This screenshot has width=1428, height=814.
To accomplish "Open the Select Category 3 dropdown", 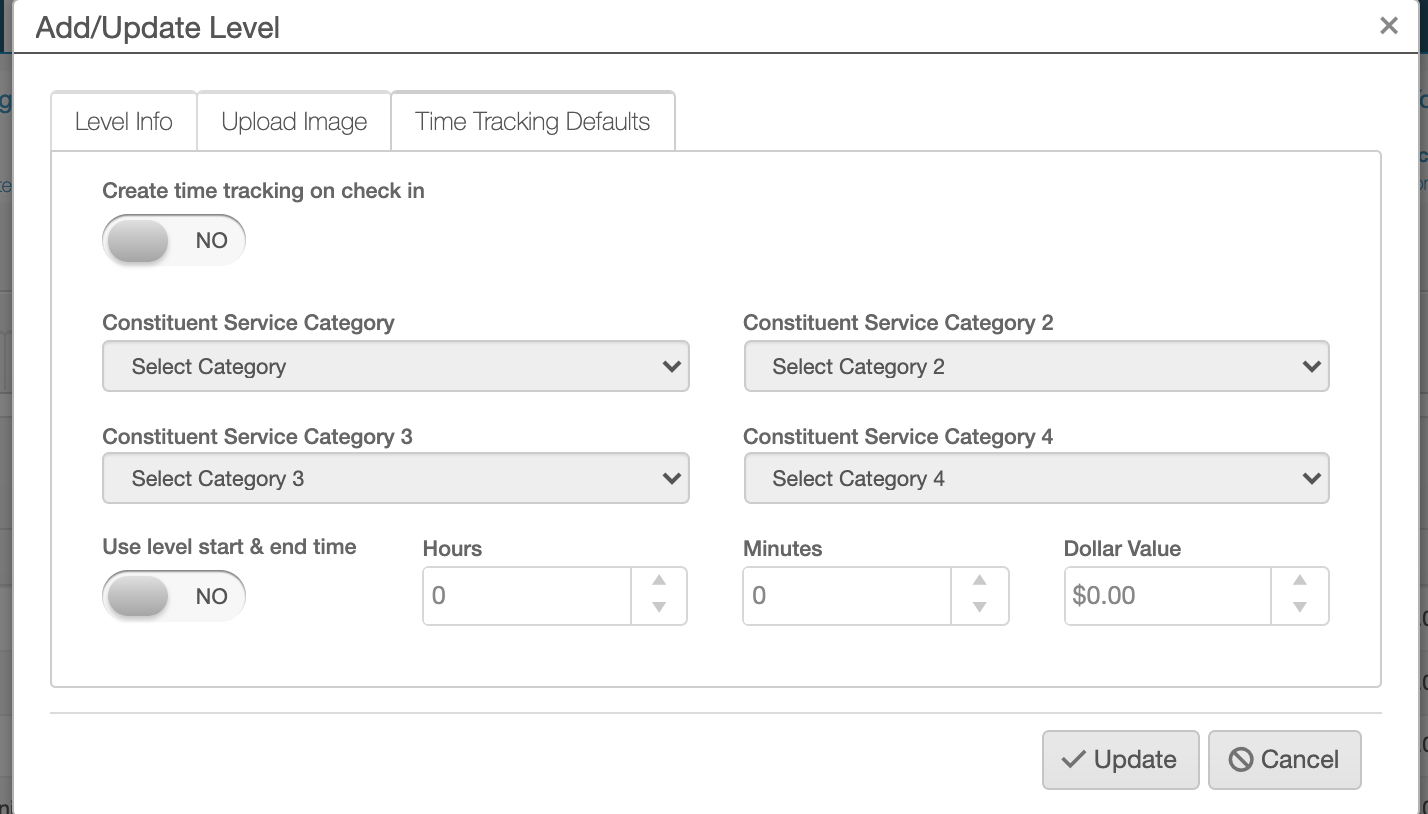I will pos(395,479).
